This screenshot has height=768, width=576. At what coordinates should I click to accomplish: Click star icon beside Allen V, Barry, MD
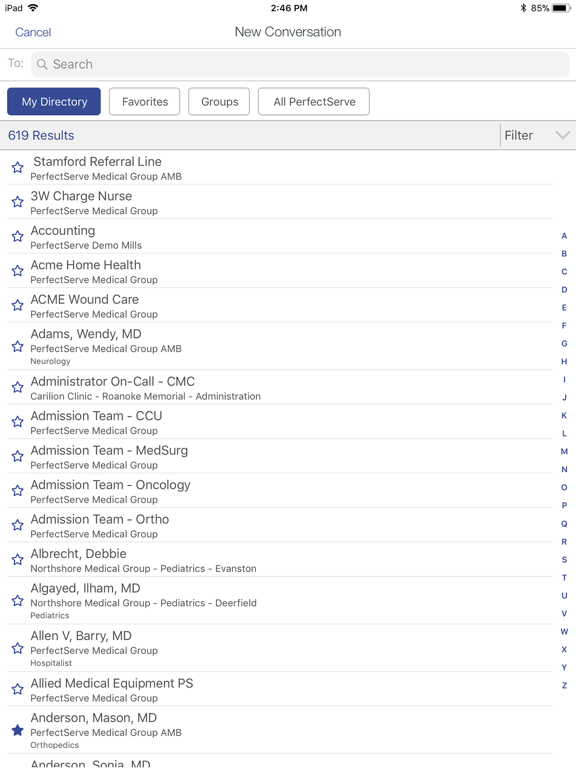point(18,648)
